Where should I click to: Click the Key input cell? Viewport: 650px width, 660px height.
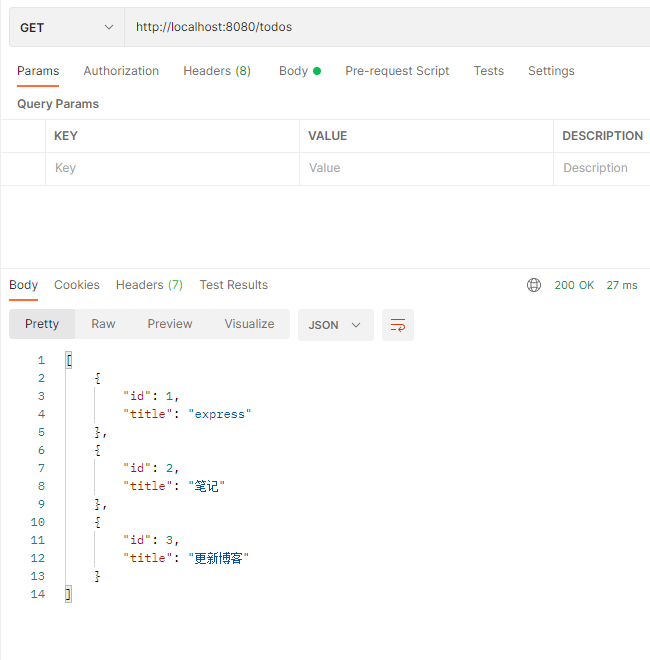click(x=172, y=168)
